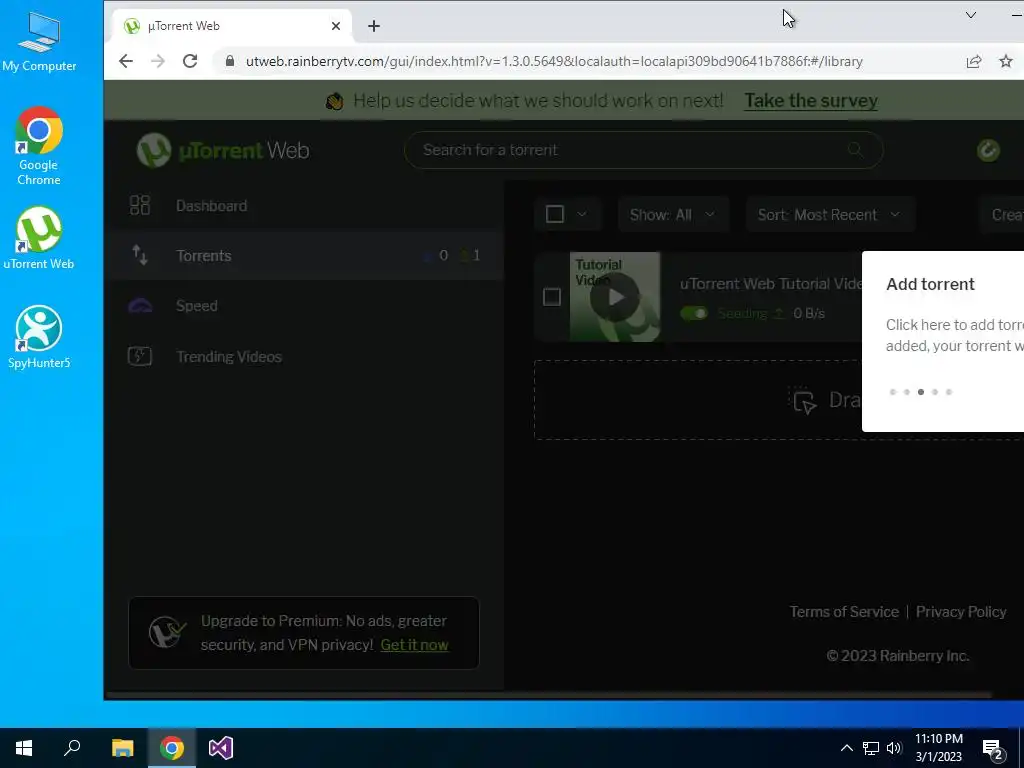Open Chrome's tab search chevron in title bar
Screen dimensions: 1024x768
click(x=970, y=15)
